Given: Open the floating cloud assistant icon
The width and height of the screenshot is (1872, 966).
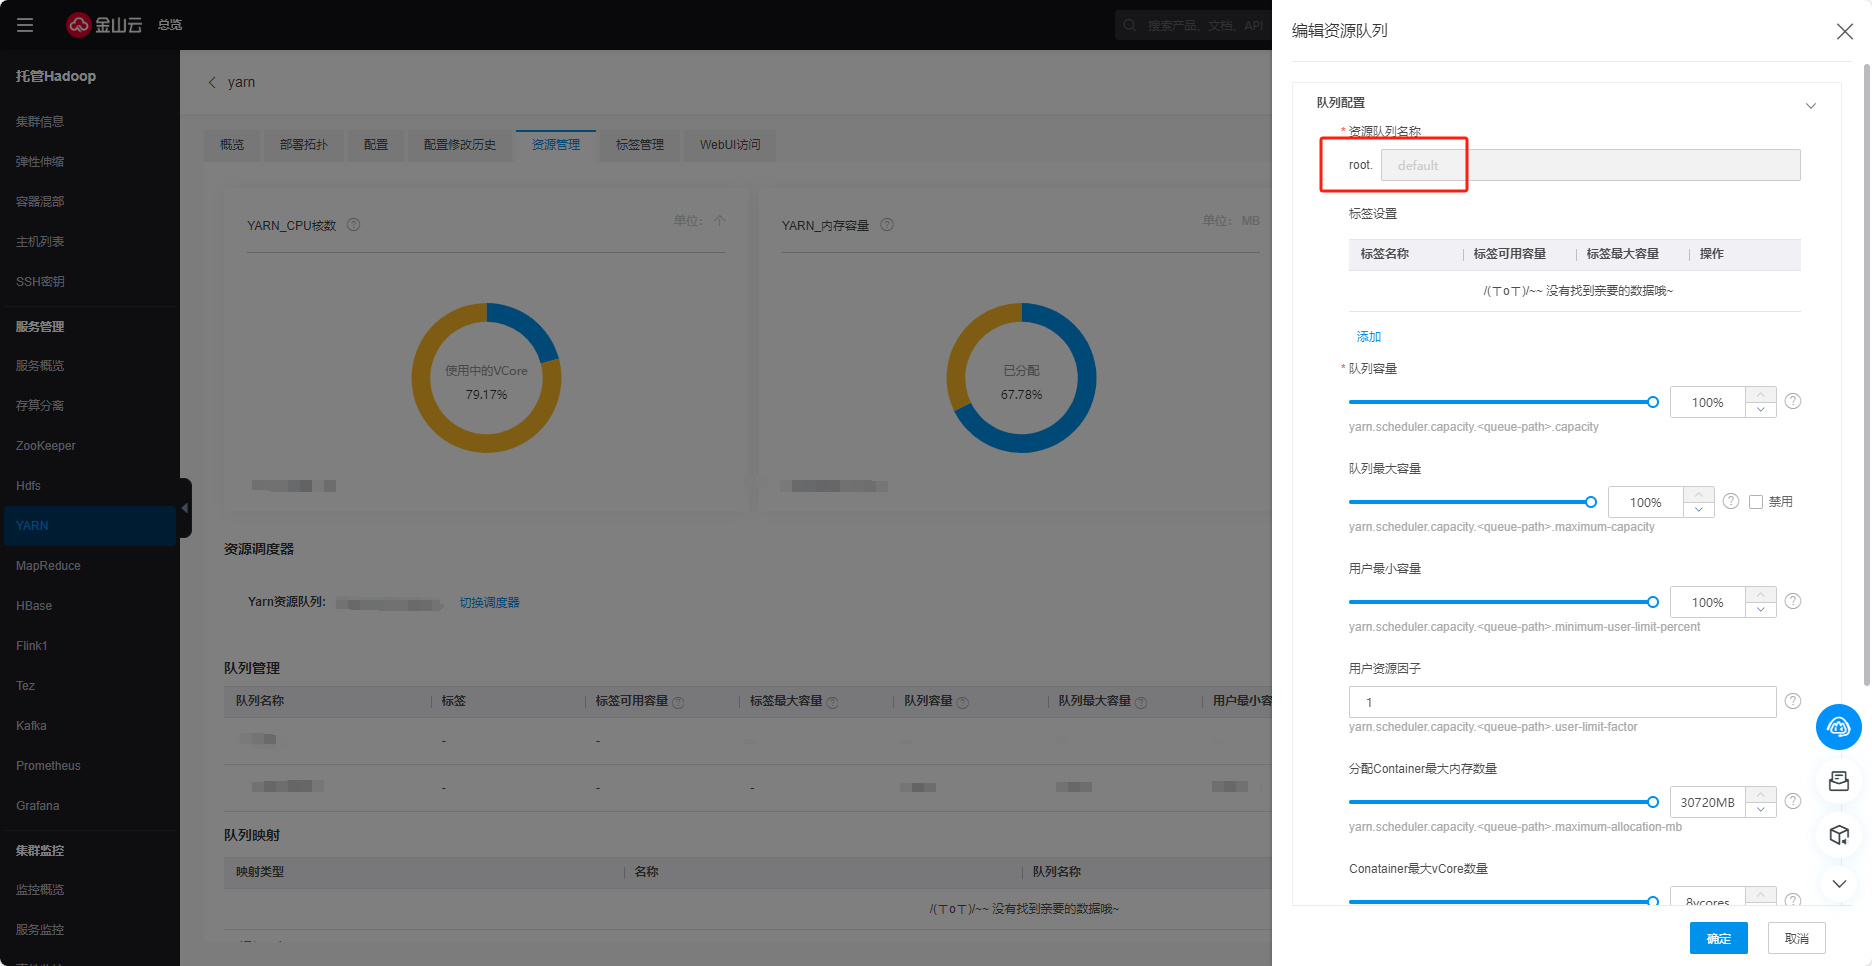Looking at the screenshot, I should pos(1838,727).
